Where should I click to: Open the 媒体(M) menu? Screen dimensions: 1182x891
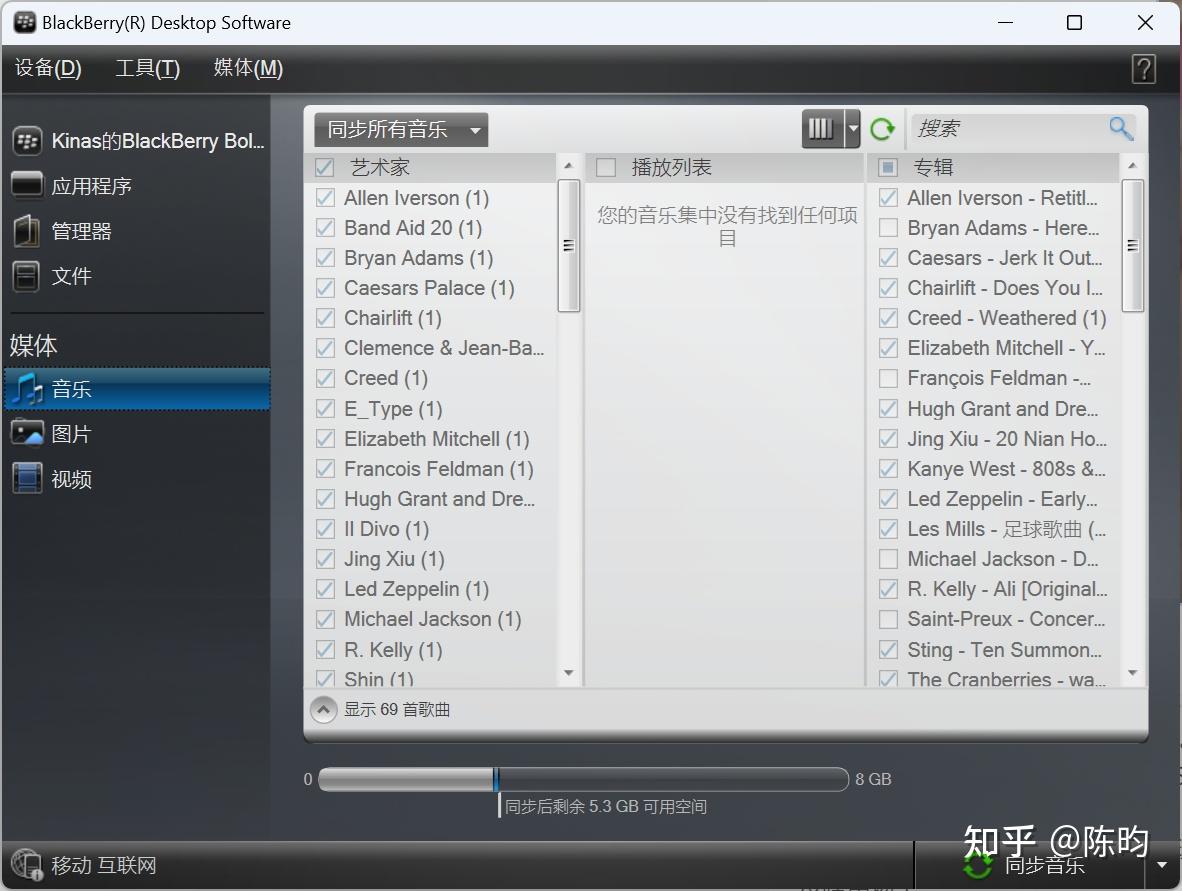pos(248,68)
